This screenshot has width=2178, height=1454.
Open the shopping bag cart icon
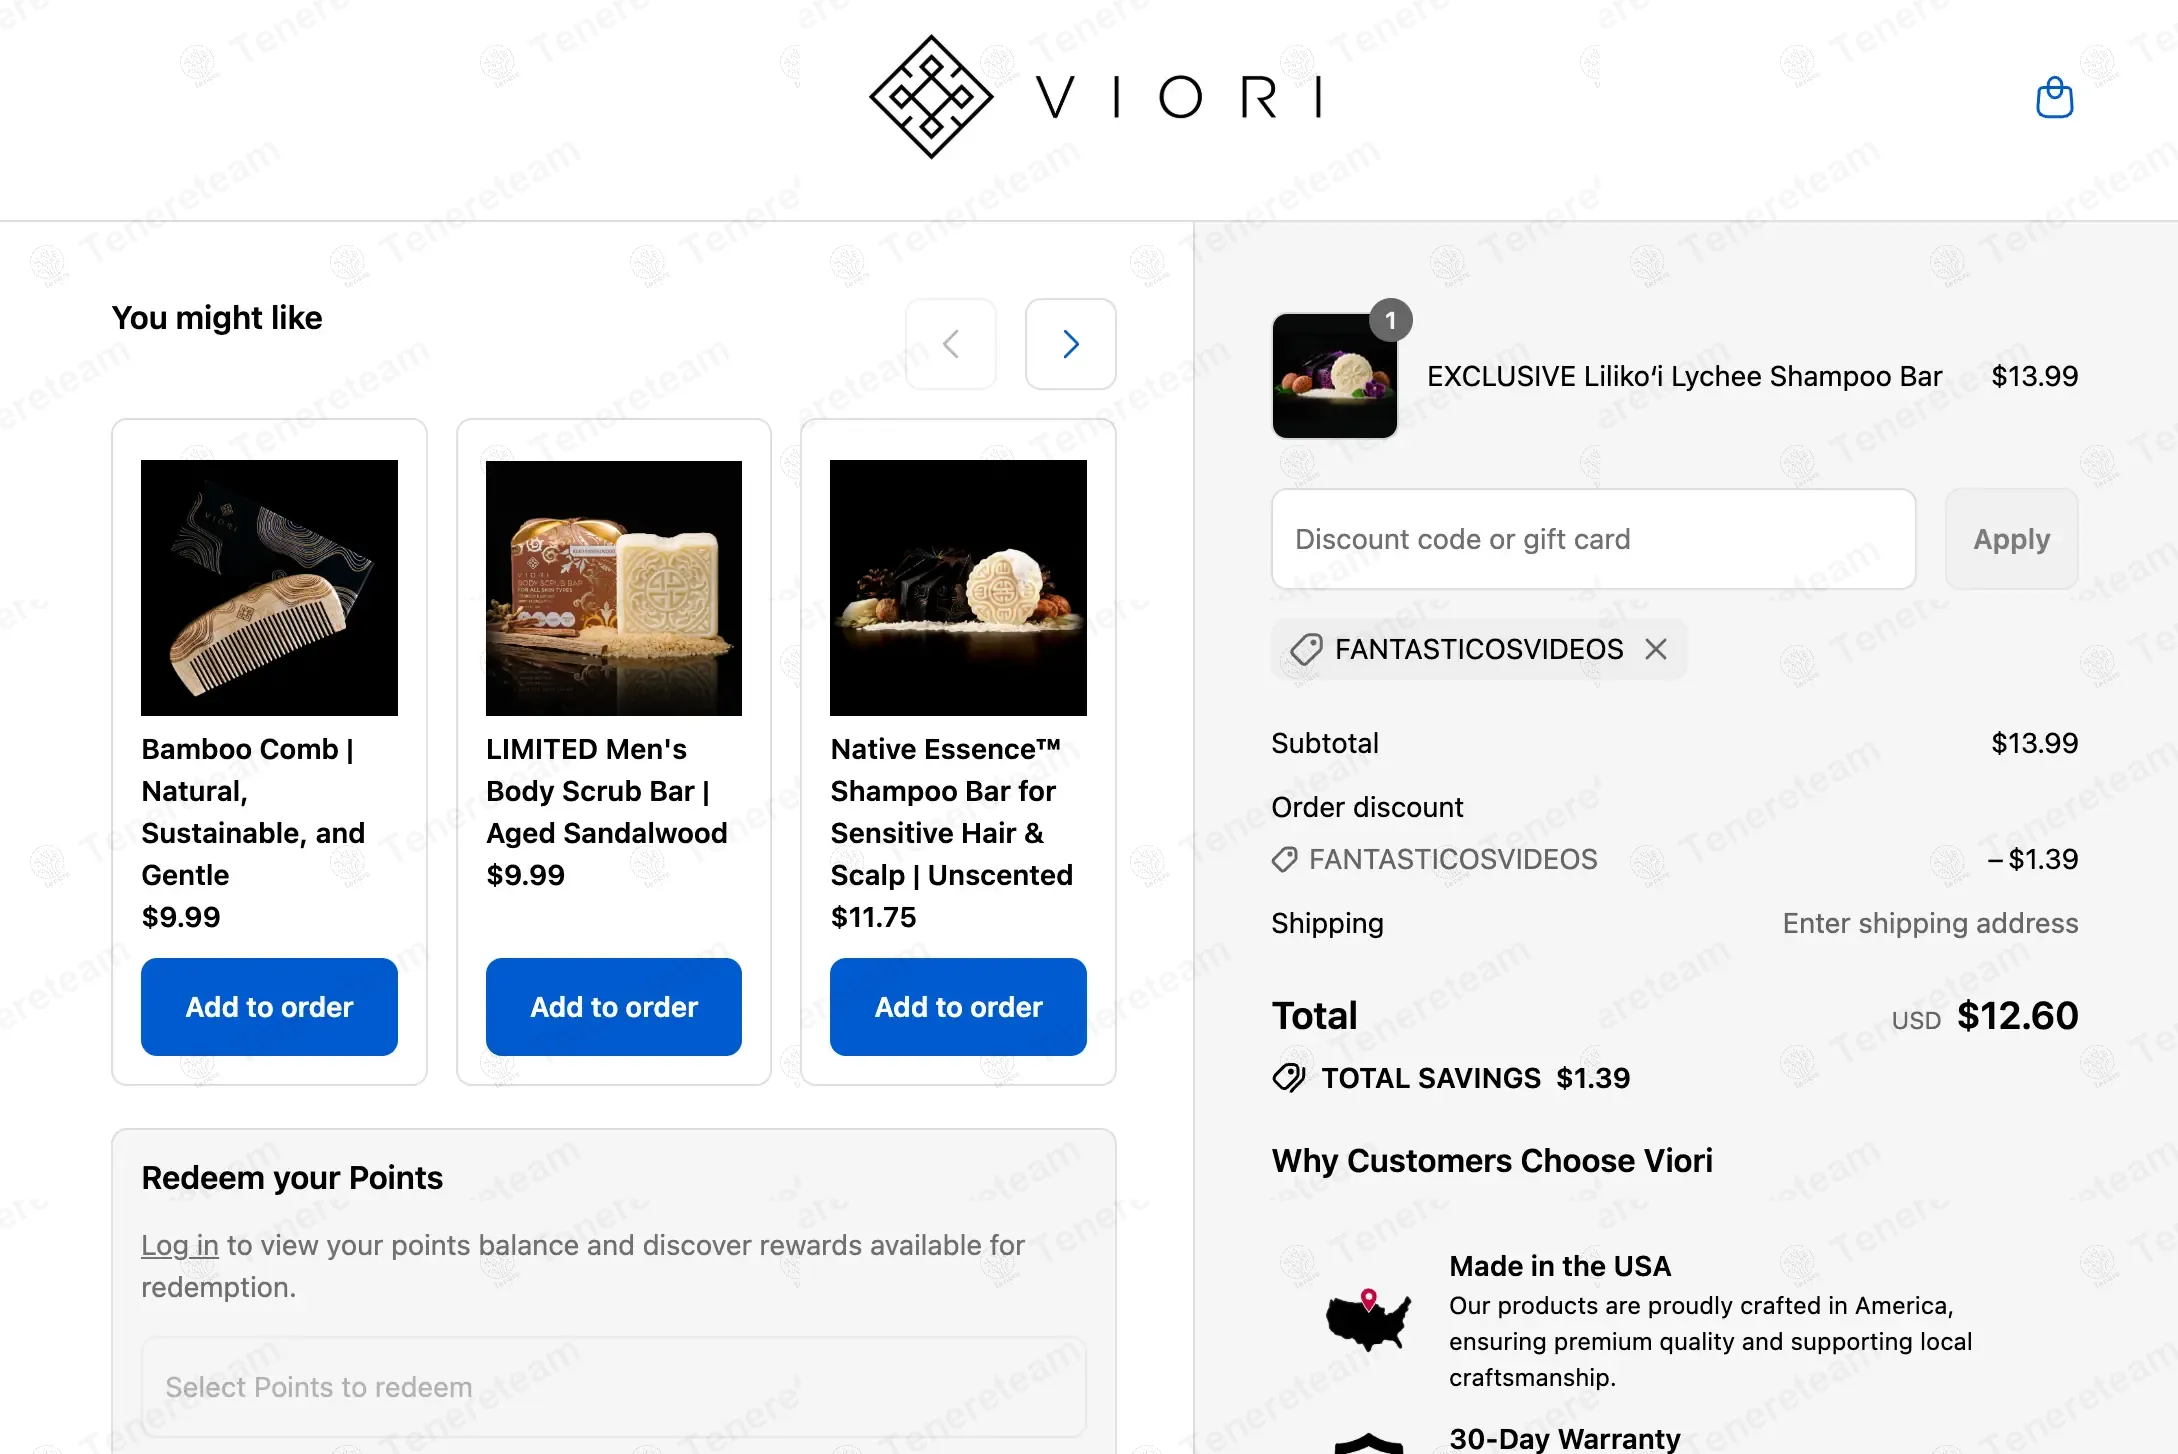tap(2054, 97)
